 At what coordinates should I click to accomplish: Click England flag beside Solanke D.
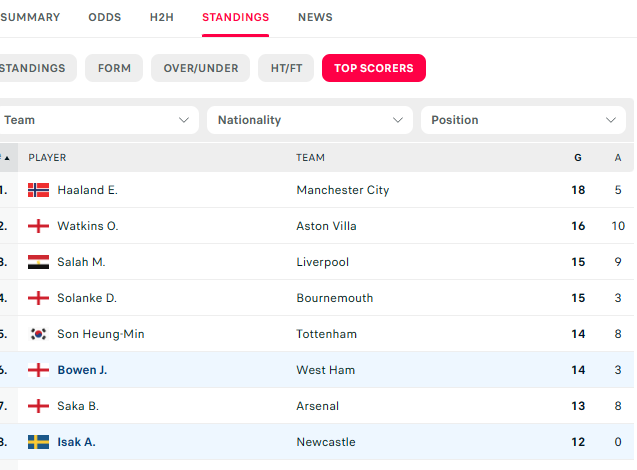tap(38, 298)
